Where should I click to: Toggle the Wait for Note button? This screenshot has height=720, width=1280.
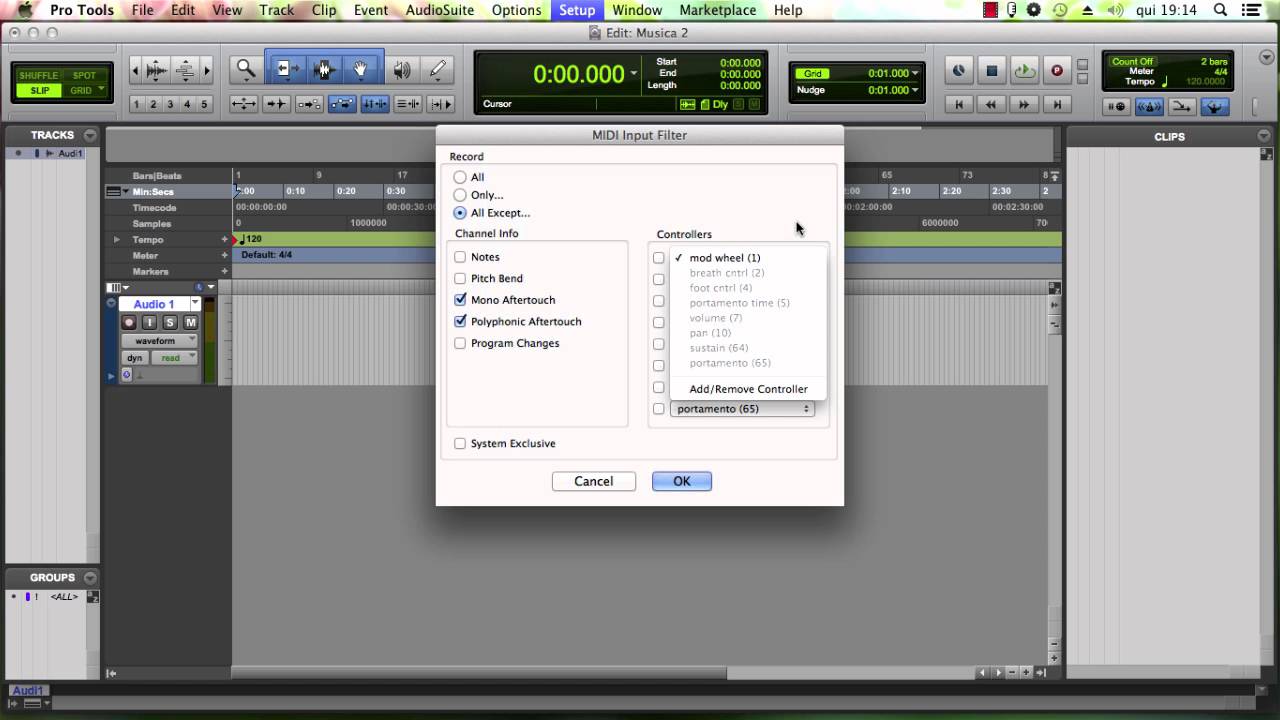[x=1117, y=106]
